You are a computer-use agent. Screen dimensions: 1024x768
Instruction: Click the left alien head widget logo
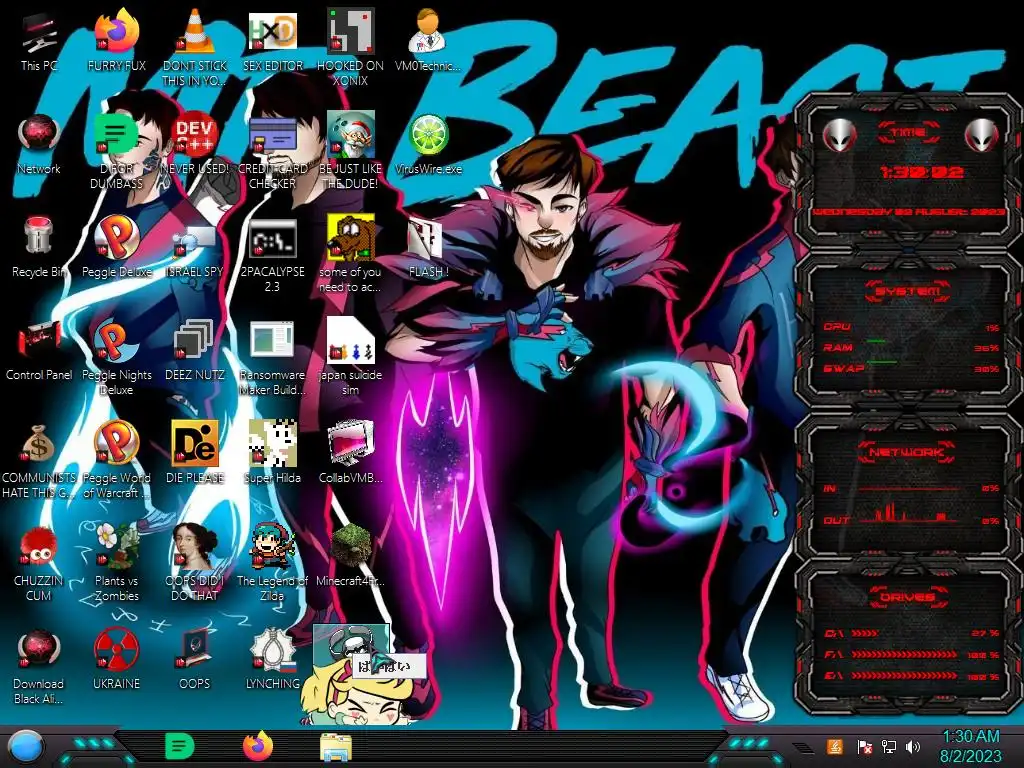[839, 135]
